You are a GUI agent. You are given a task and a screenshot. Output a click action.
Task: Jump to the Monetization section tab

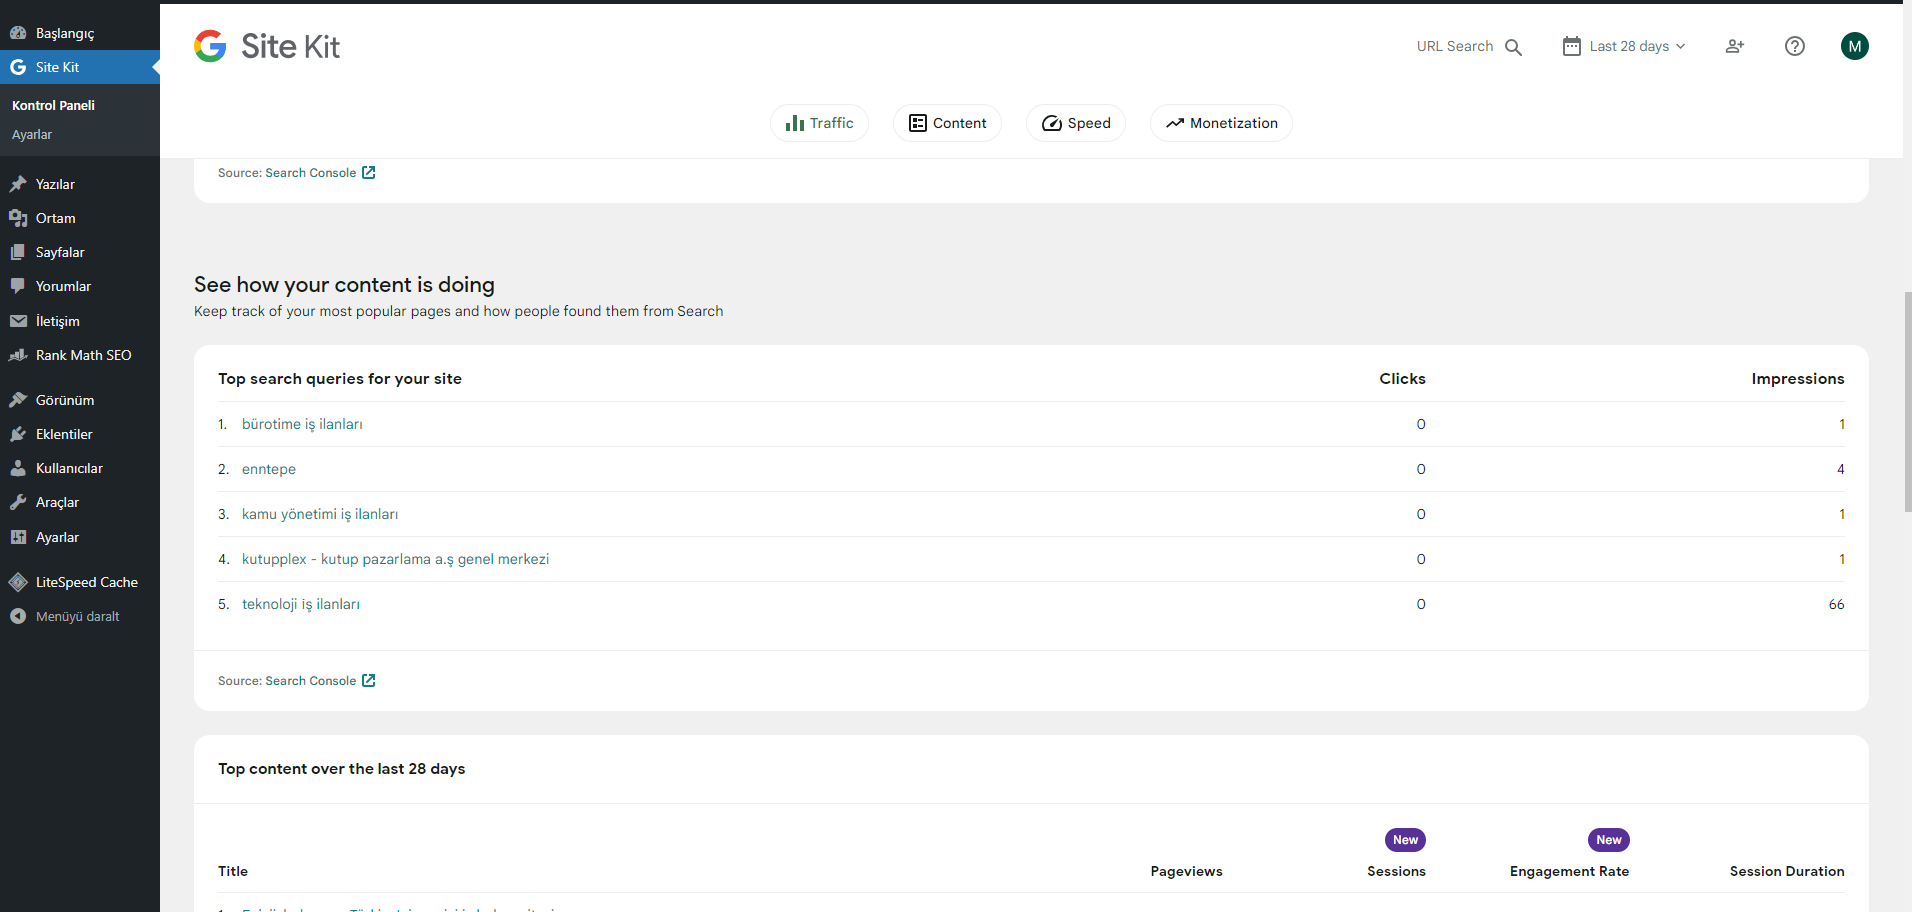coord(1221,123)
